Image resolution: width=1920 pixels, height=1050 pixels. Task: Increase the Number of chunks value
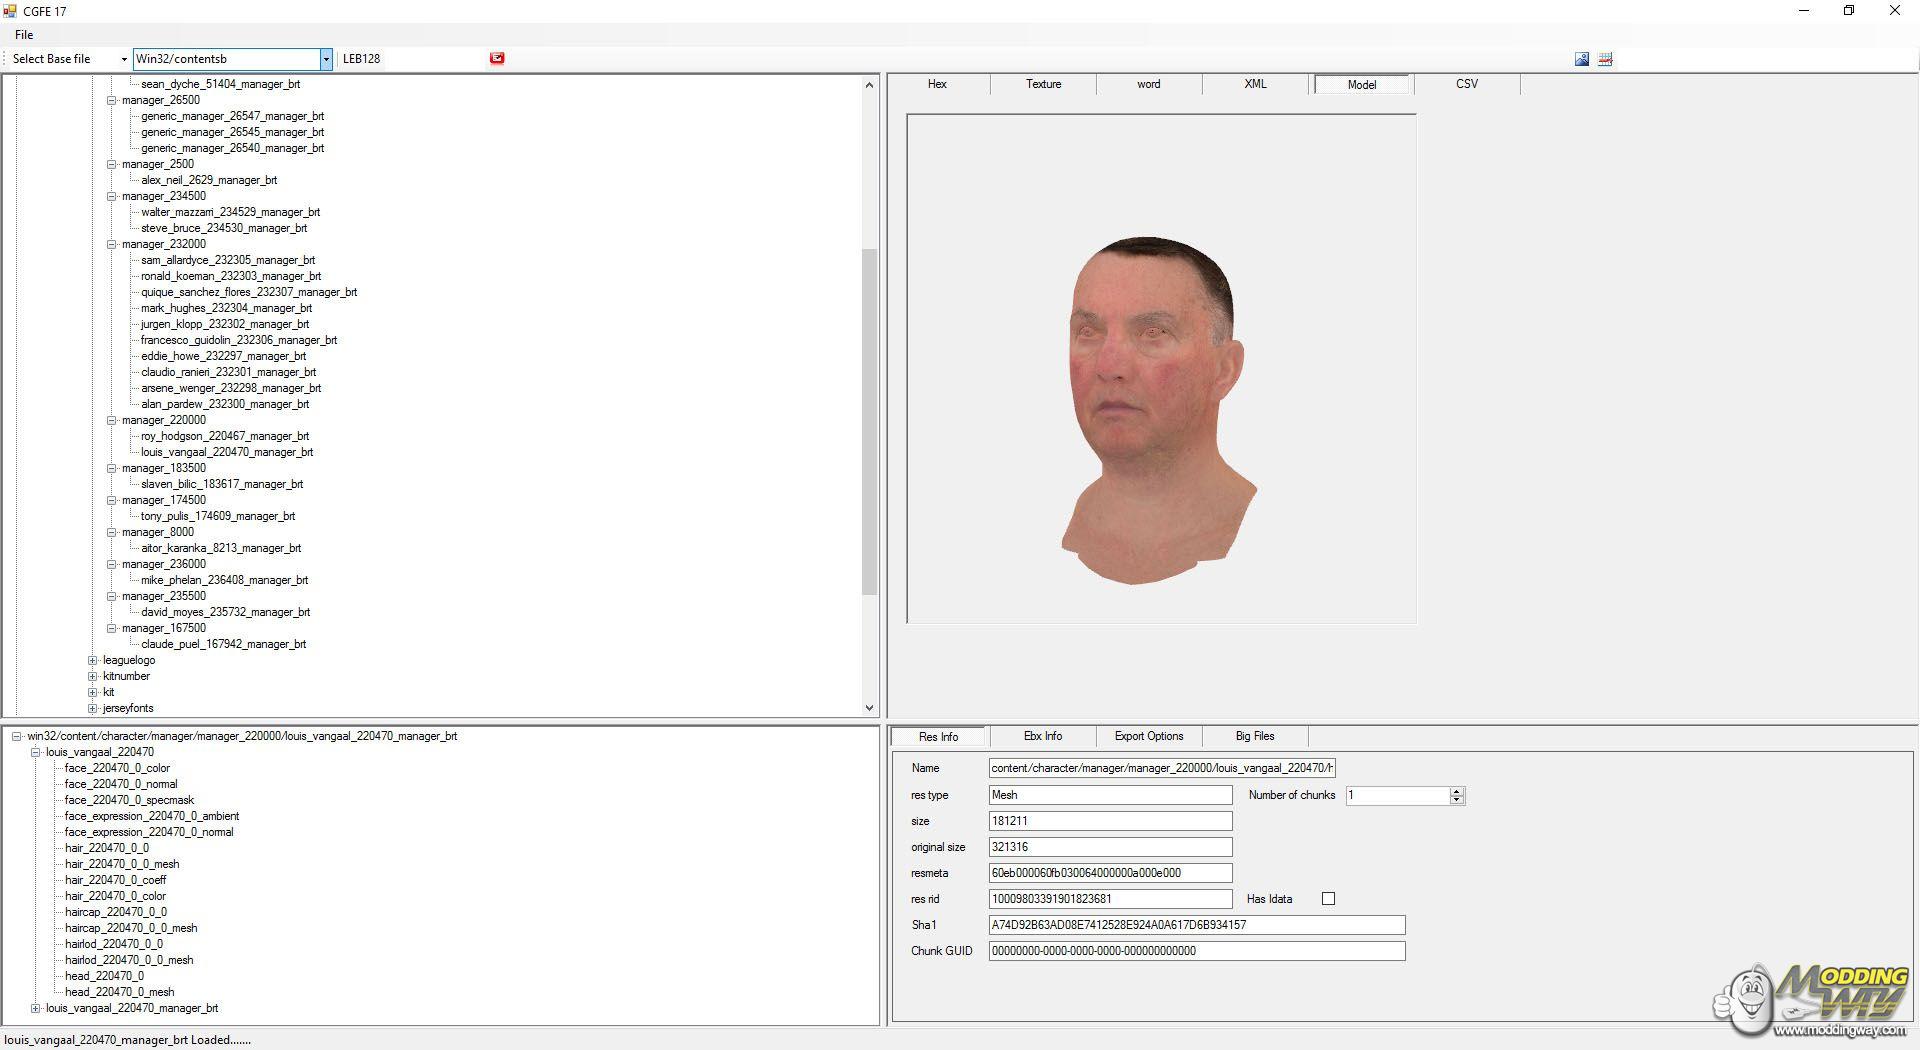click(1457, 791)
